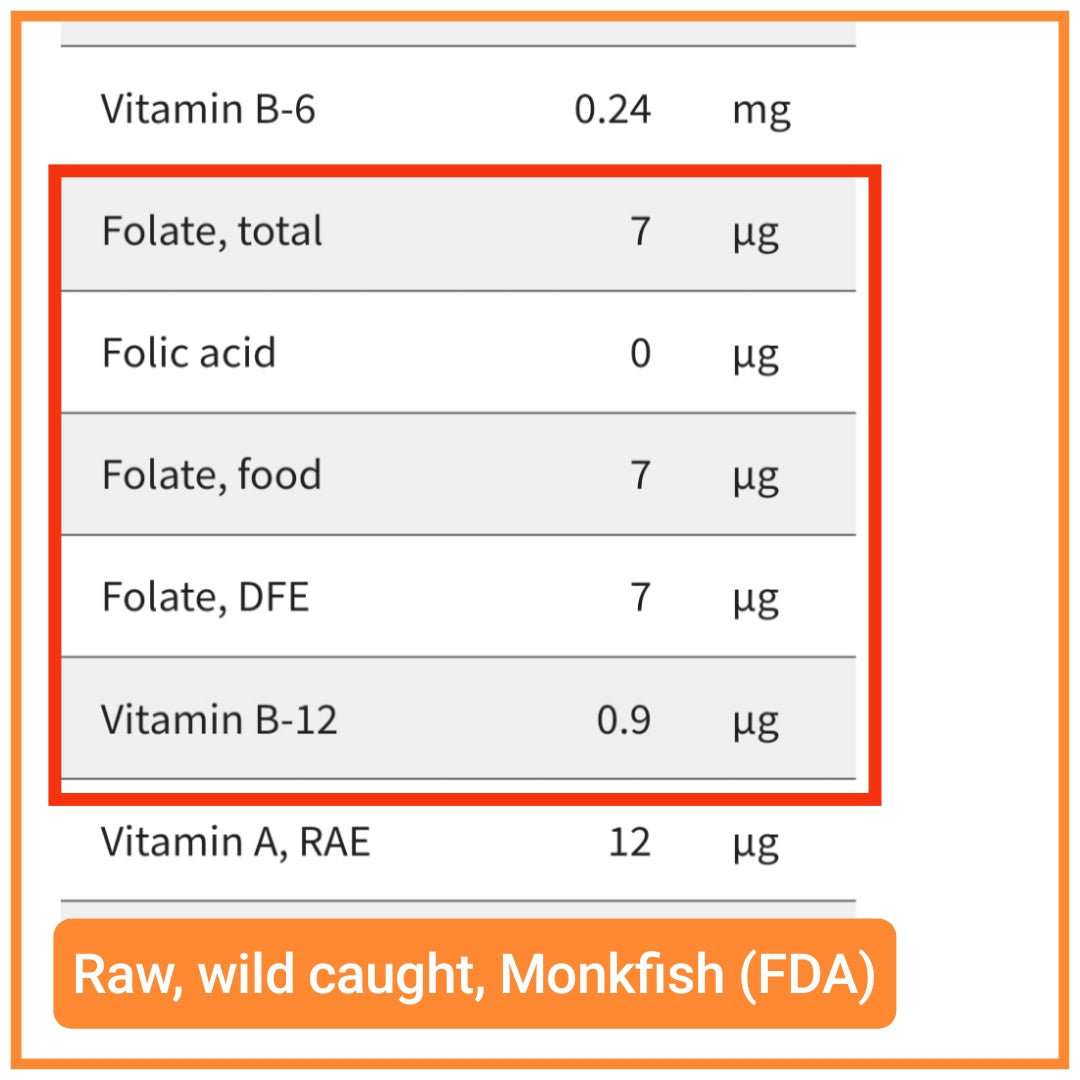1080x1080 pixels.
Task: Click the Raw, wild caught, Monkfish (FDA) banner
Action: (x=475, y=973)
